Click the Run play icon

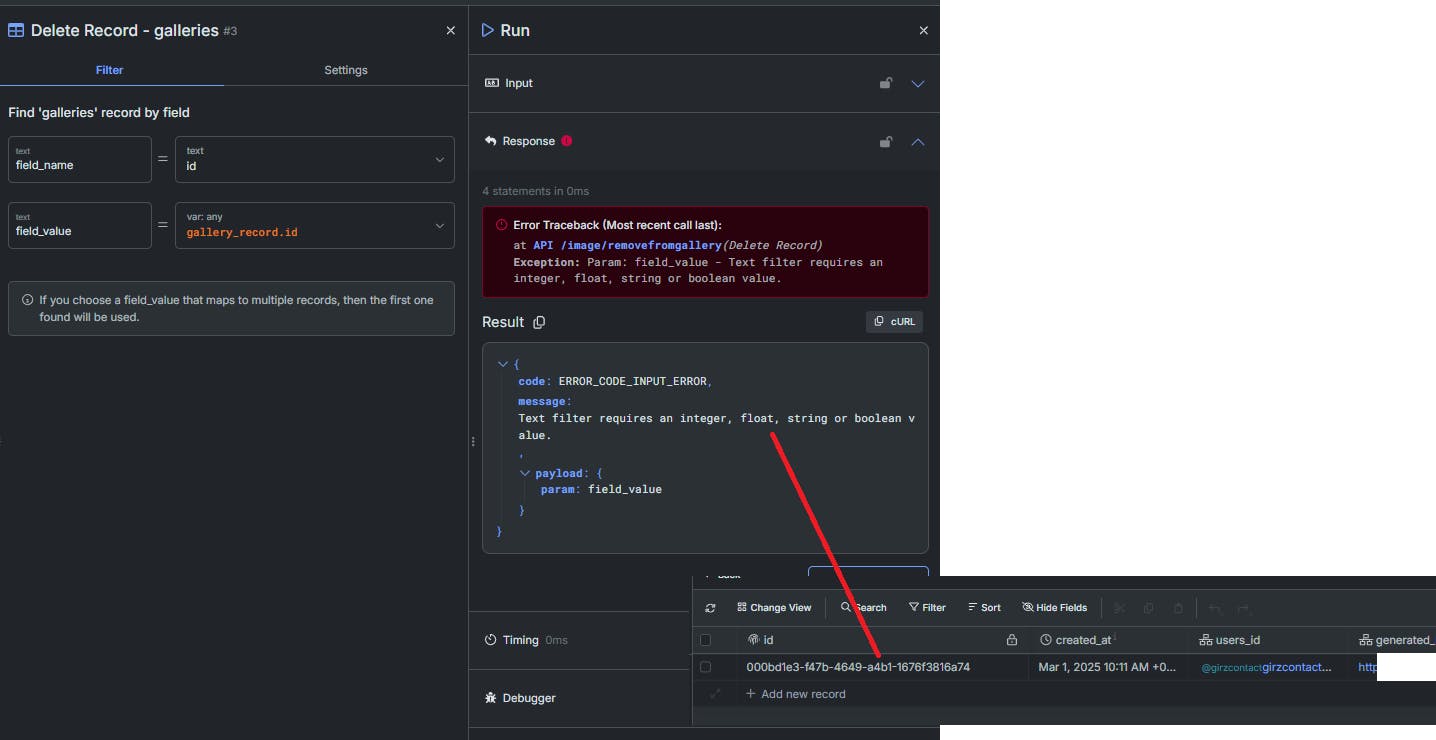tap(488, 30)
